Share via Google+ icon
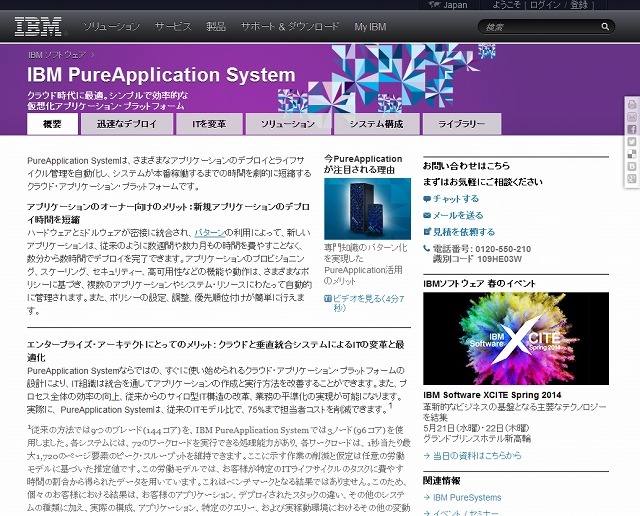 632,178
